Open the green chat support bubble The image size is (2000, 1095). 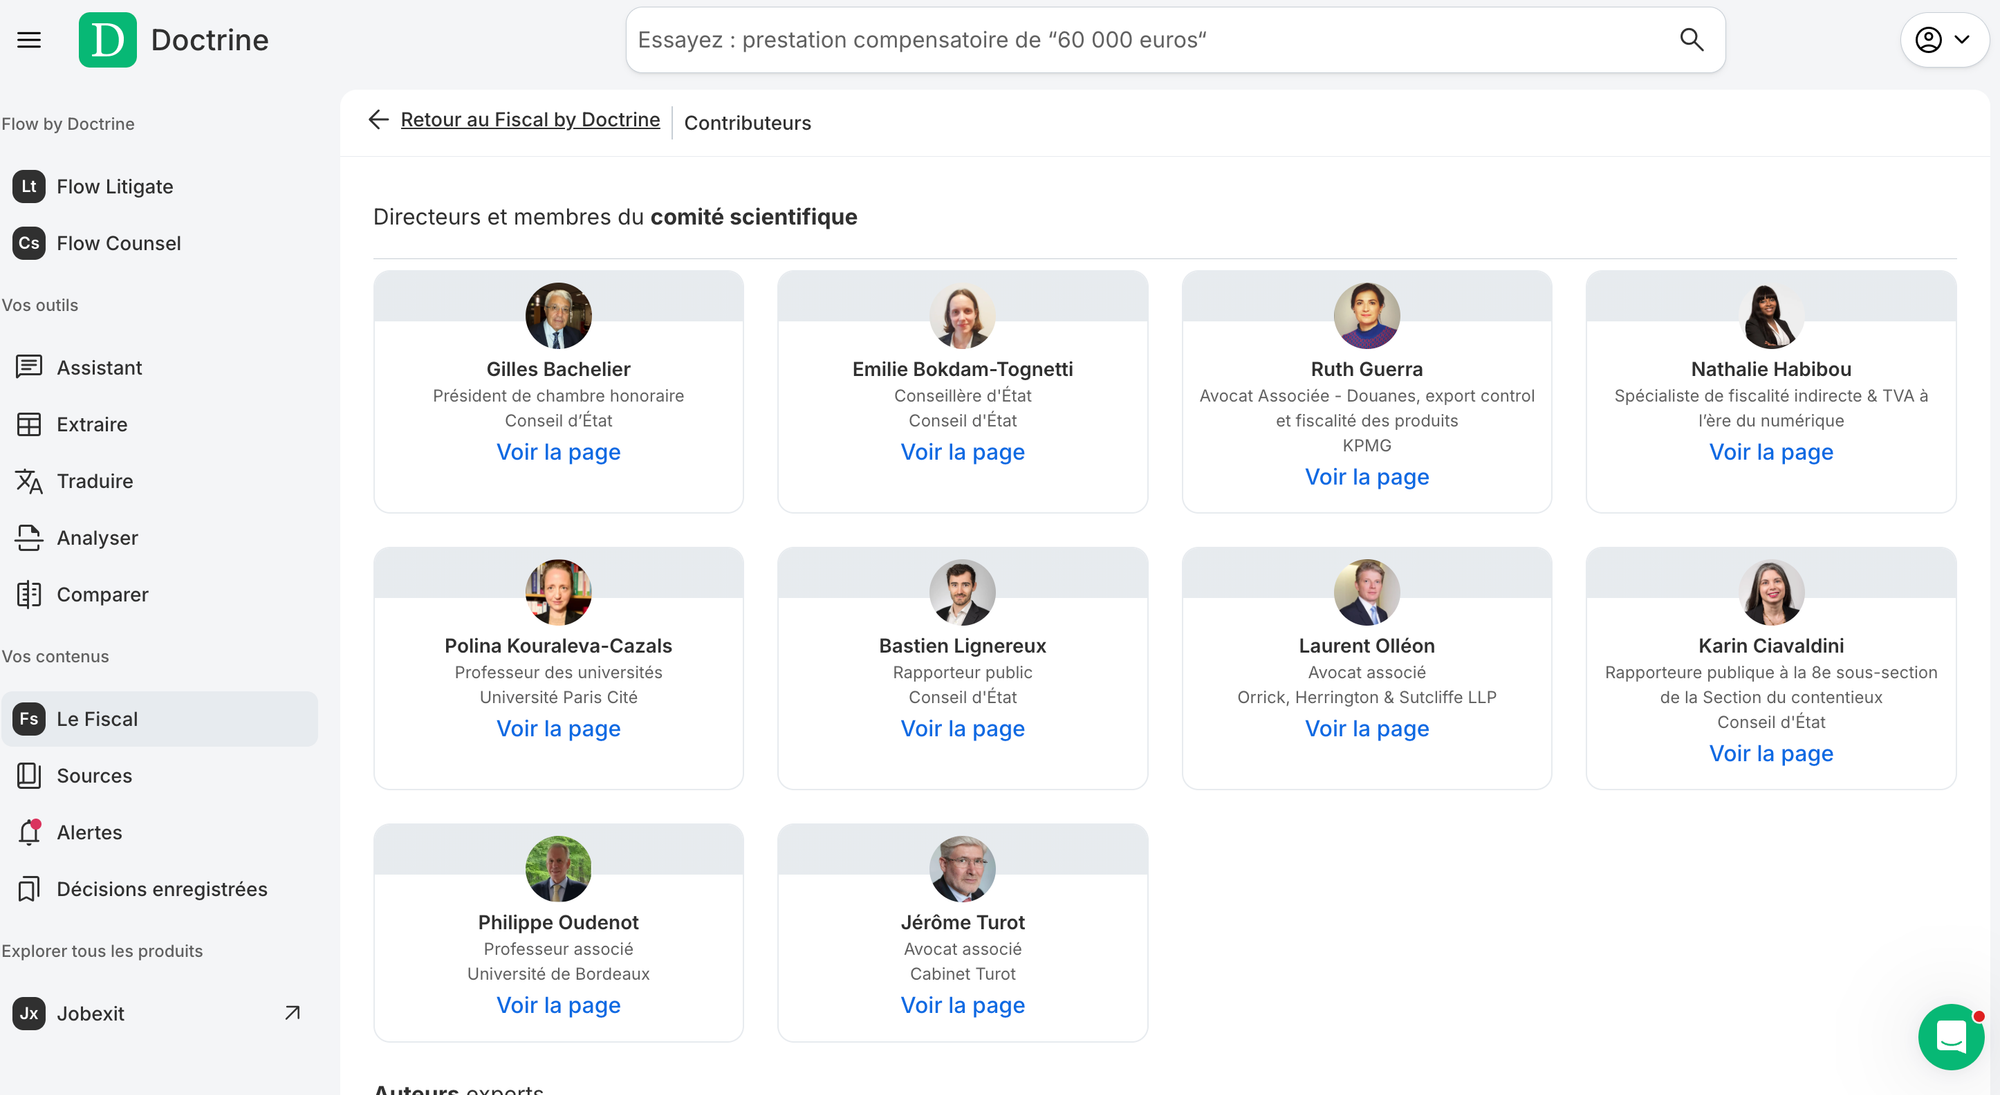(1951, 1037)
